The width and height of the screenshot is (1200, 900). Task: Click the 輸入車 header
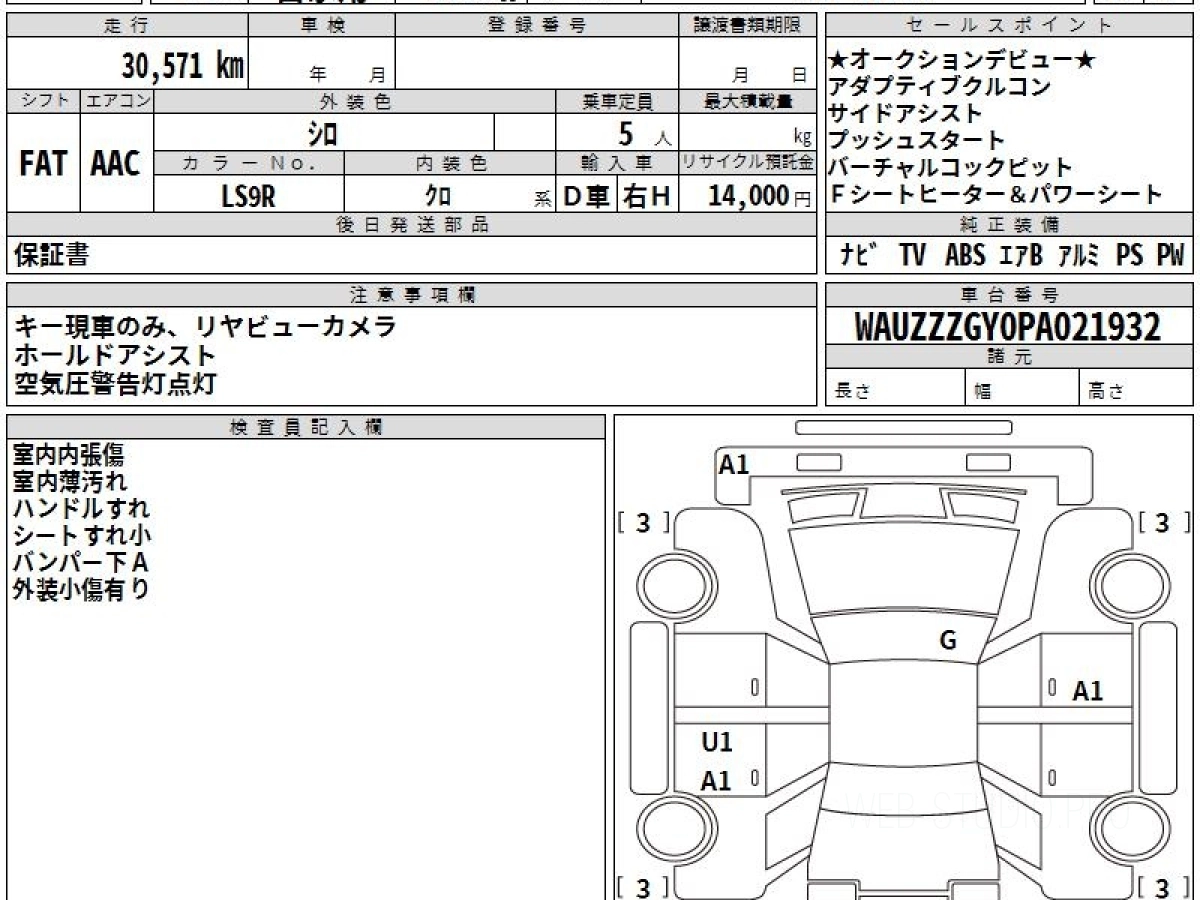(x=618, y=163)
